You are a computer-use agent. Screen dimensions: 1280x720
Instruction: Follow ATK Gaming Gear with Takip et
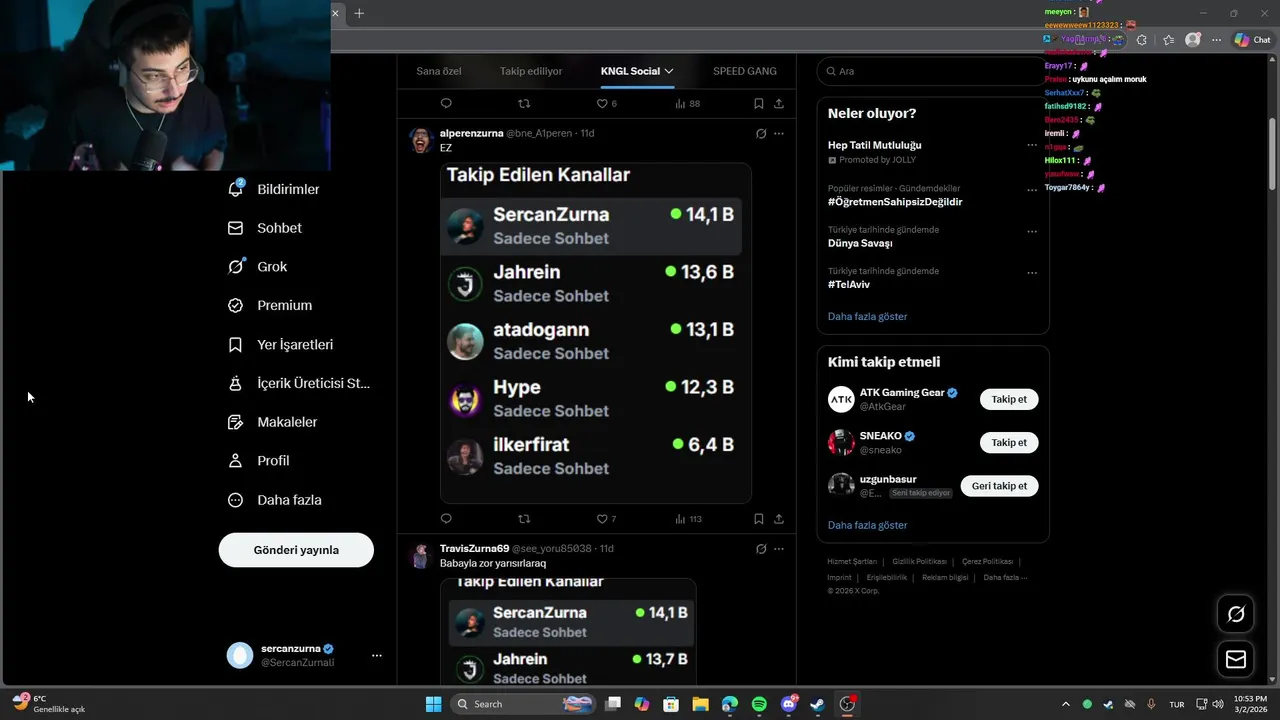pyautogui.click(x=1009, y=399)
